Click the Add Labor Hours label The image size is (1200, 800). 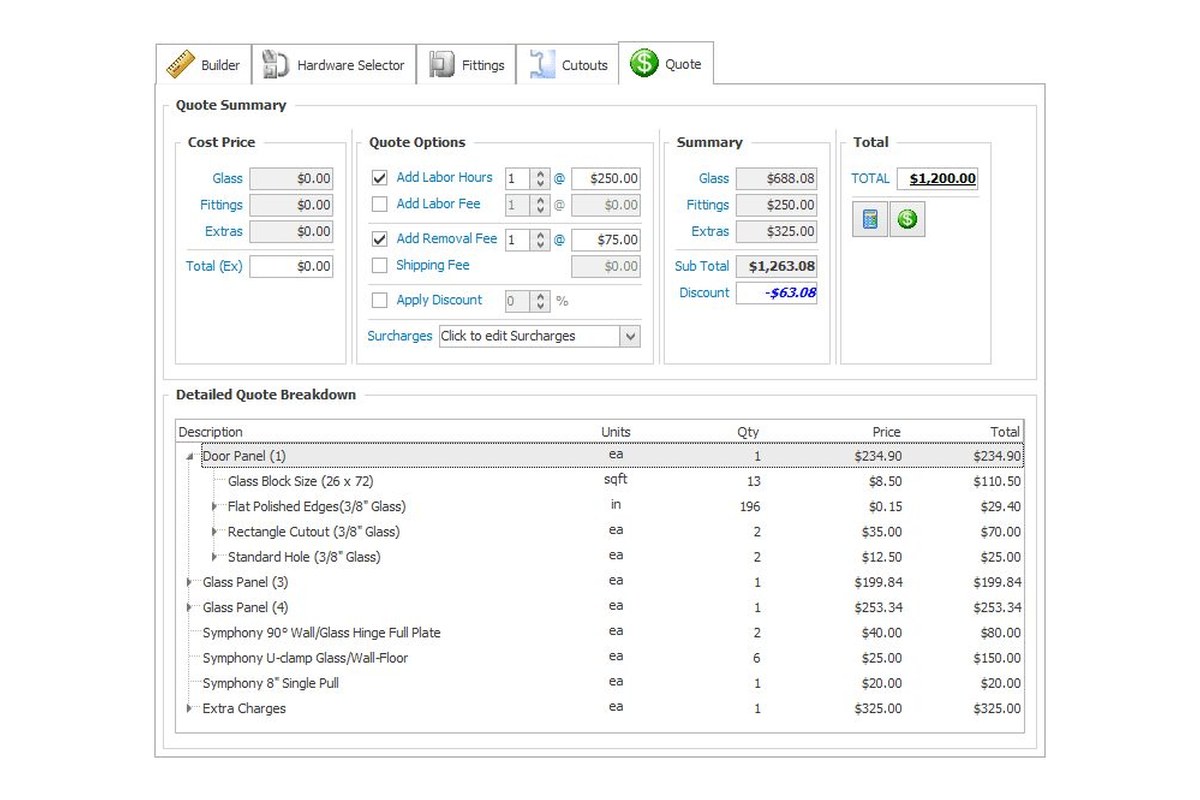tap(445, 177)
